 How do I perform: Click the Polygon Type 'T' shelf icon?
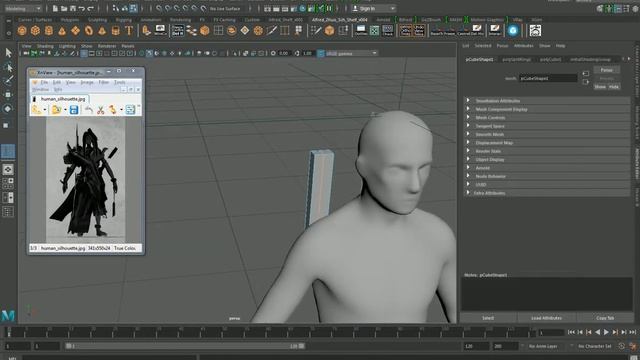click(x=129, y=31)
